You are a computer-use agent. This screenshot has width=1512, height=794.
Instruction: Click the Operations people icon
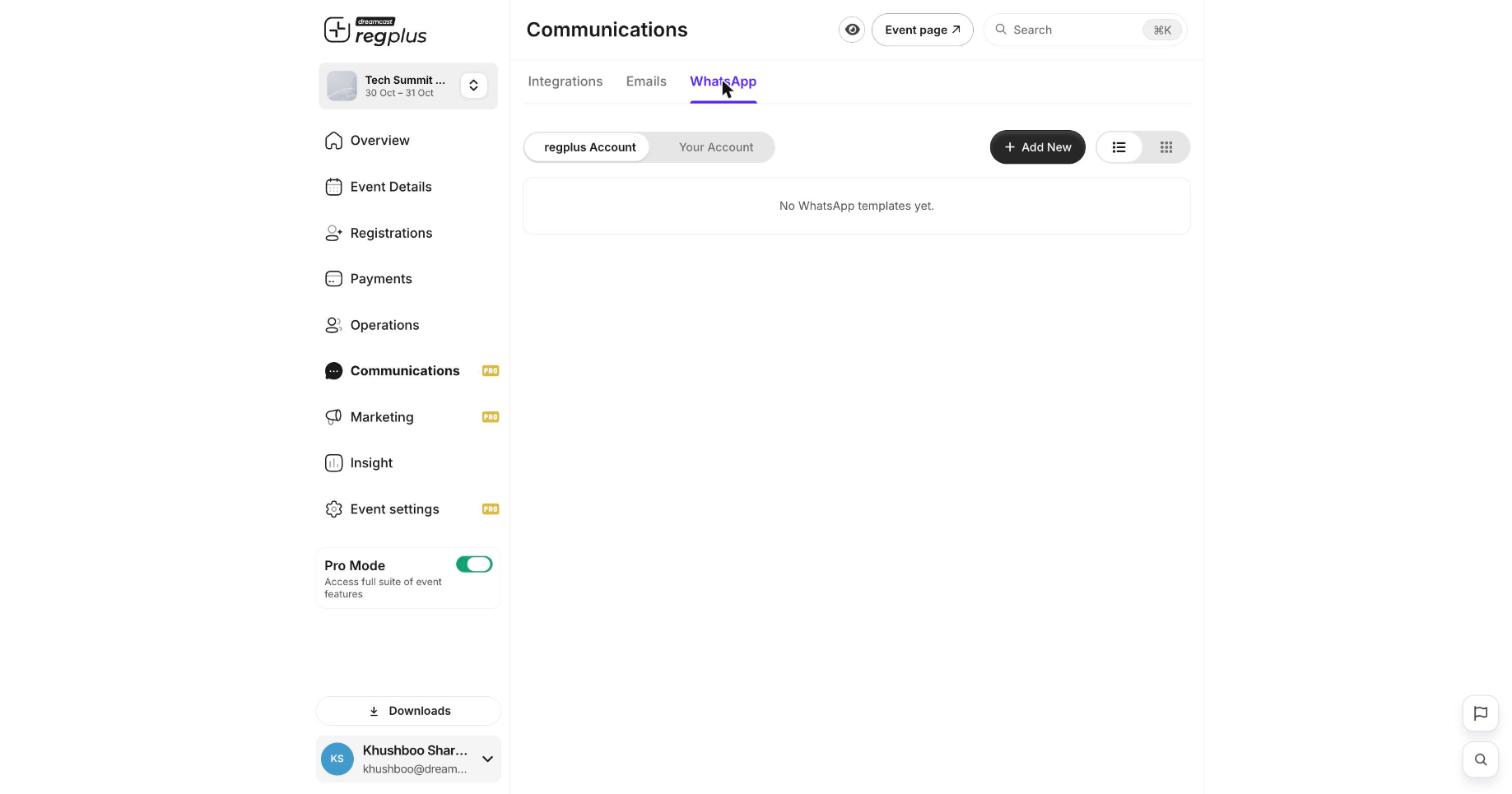[334, 325]
